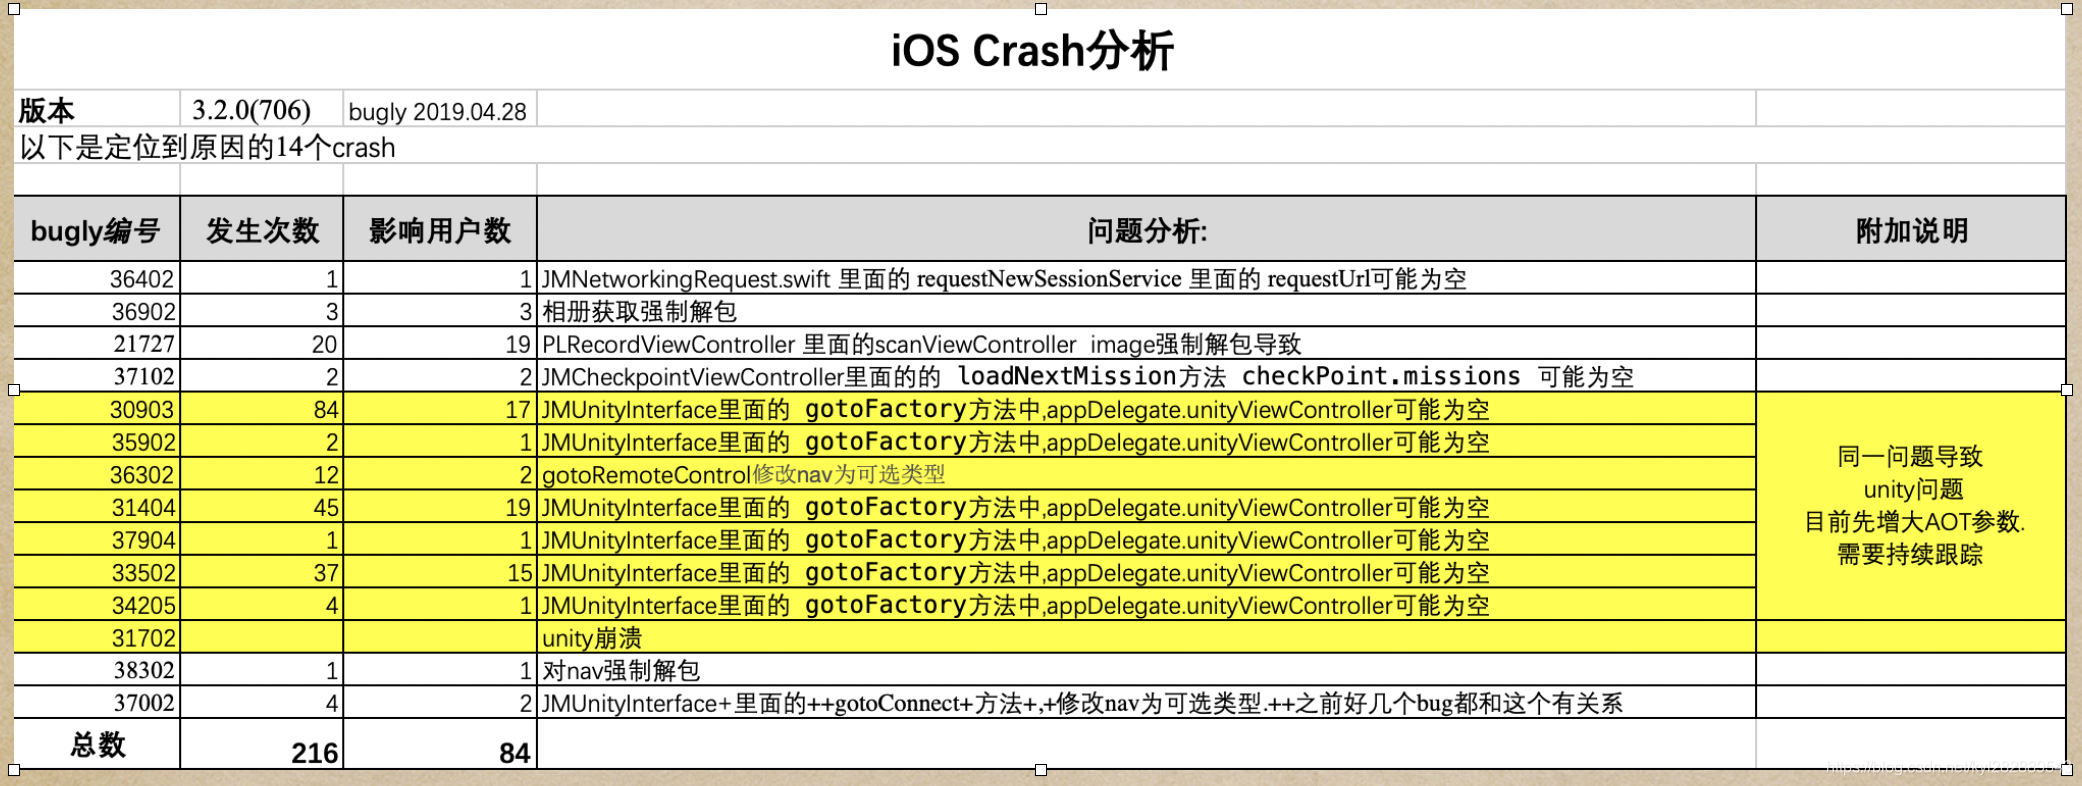Select bugly ID cell 36902
This screenshot has height=786, width=2082.
pyautogui.click(x=97, y=311)
